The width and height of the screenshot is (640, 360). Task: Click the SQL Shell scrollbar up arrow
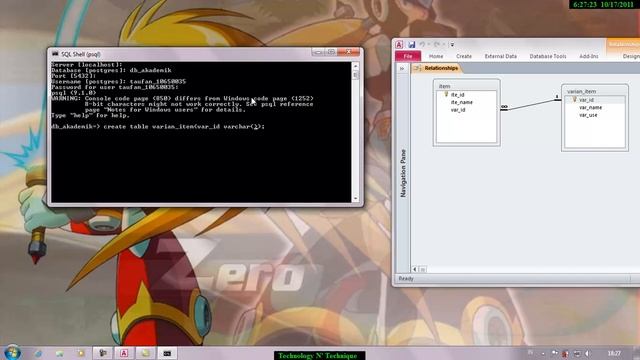point(356,66)
